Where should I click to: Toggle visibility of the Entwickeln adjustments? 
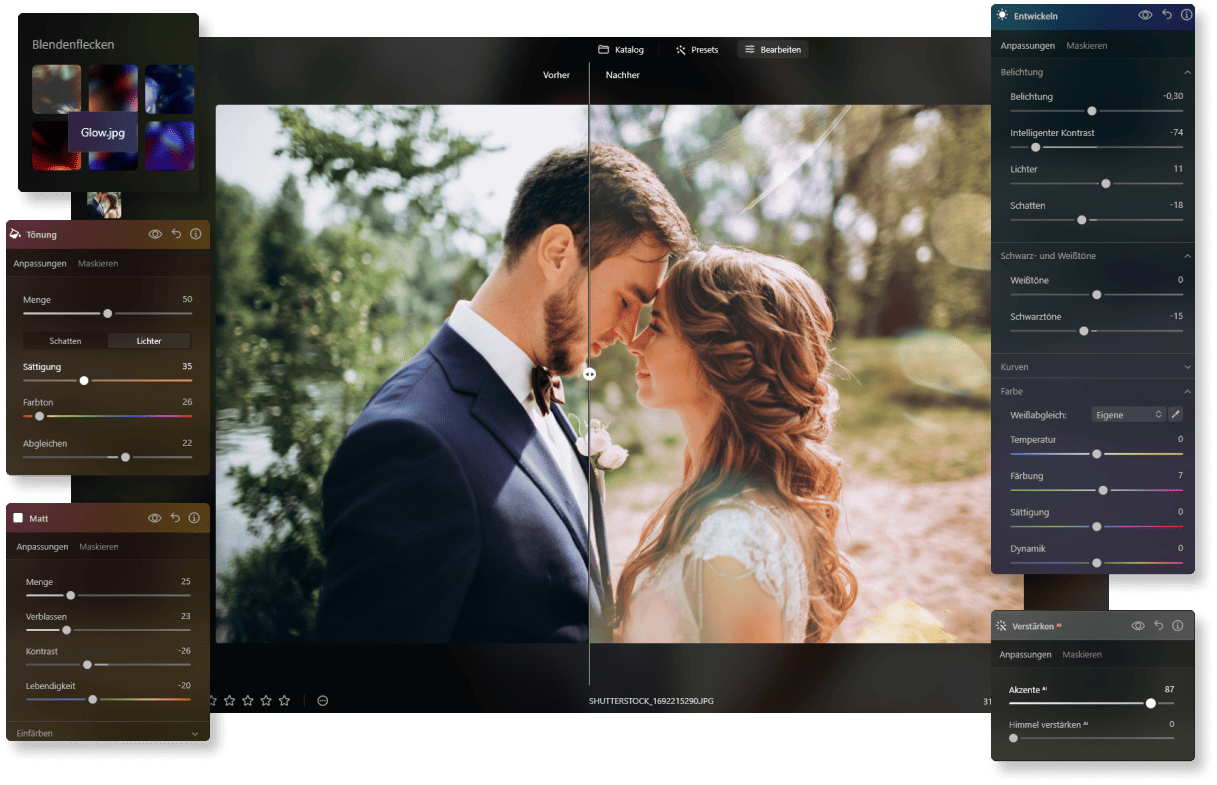1144,15
